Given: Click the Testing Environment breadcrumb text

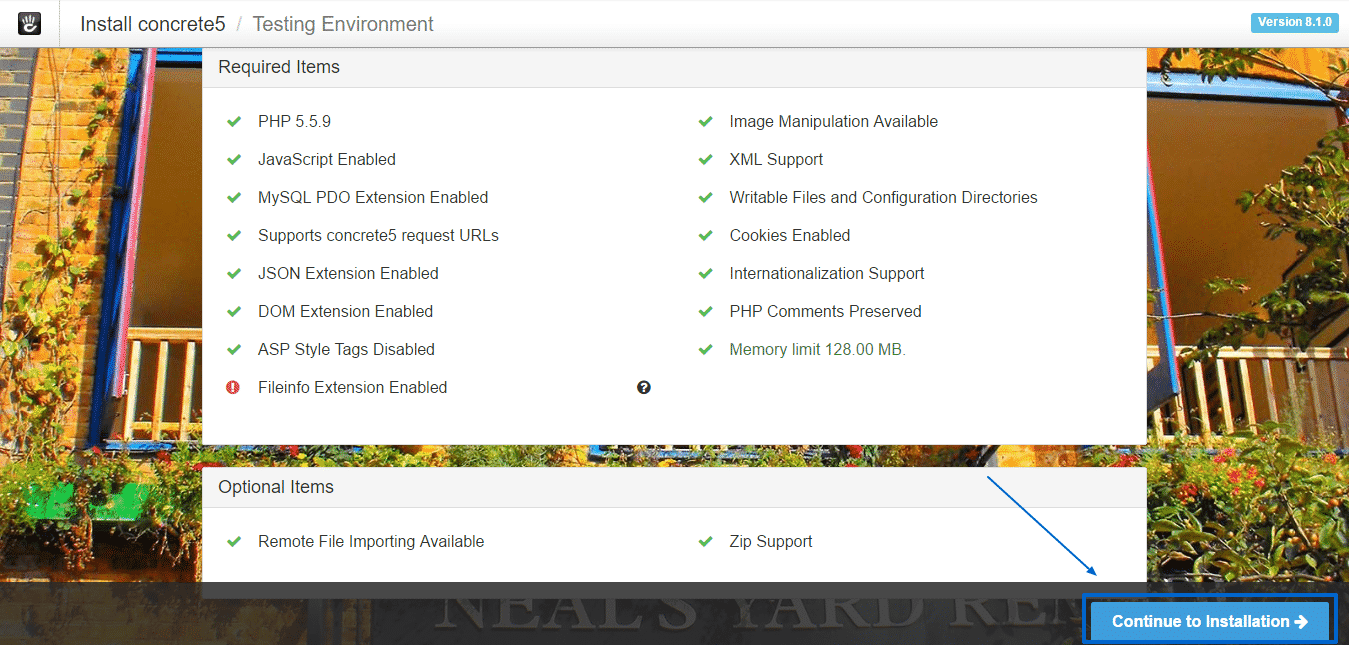Looking at the screenshot, I should click(x=342, y=24).
